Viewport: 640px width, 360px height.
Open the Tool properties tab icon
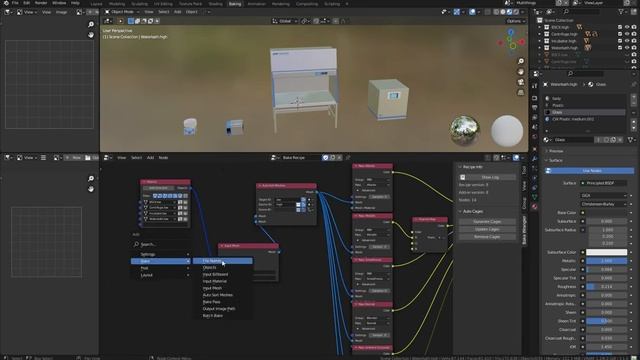point(535,86)
